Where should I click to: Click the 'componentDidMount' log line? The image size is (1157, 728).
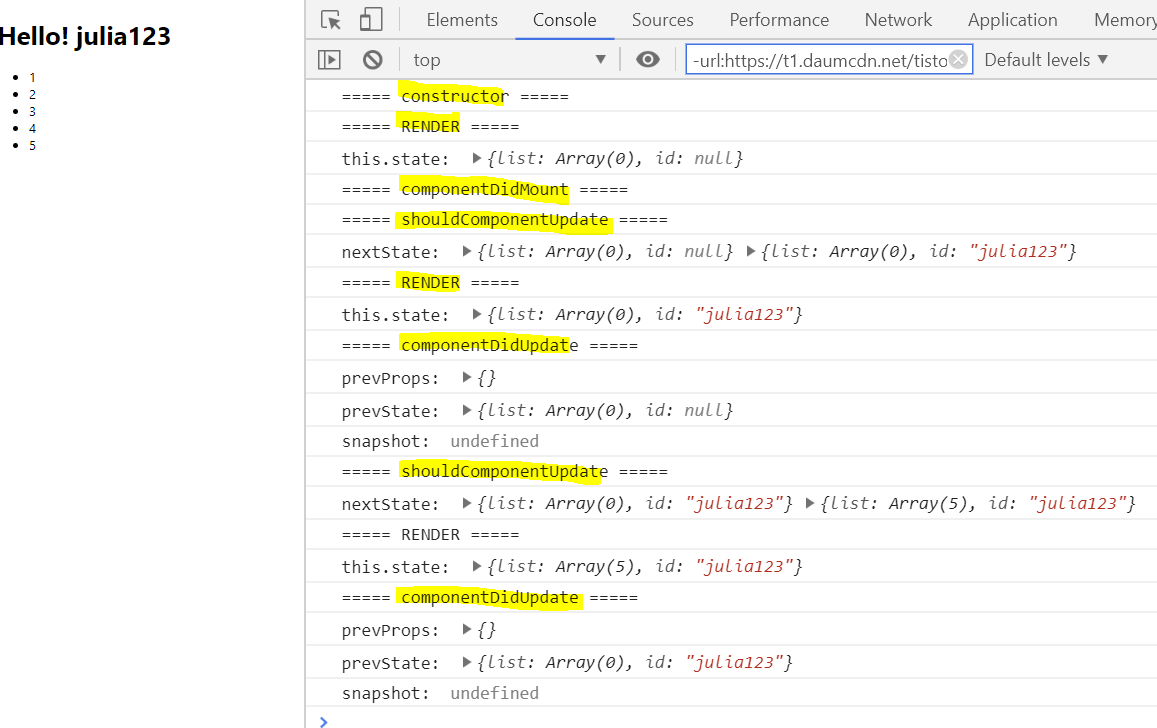click(x=485, y=190)
